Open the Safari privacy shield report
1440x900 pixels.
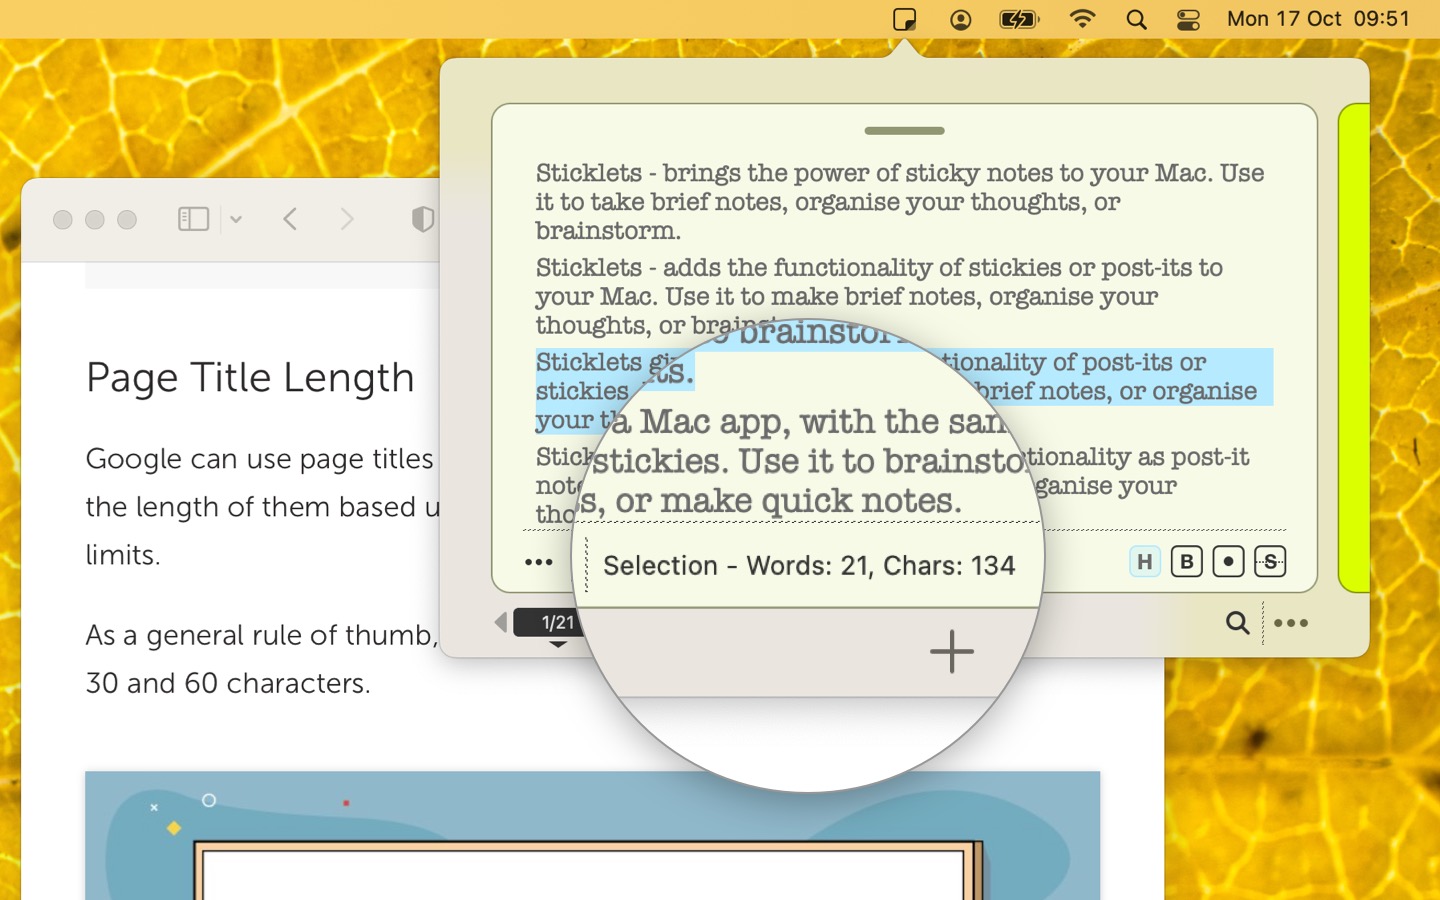(423, 219)
